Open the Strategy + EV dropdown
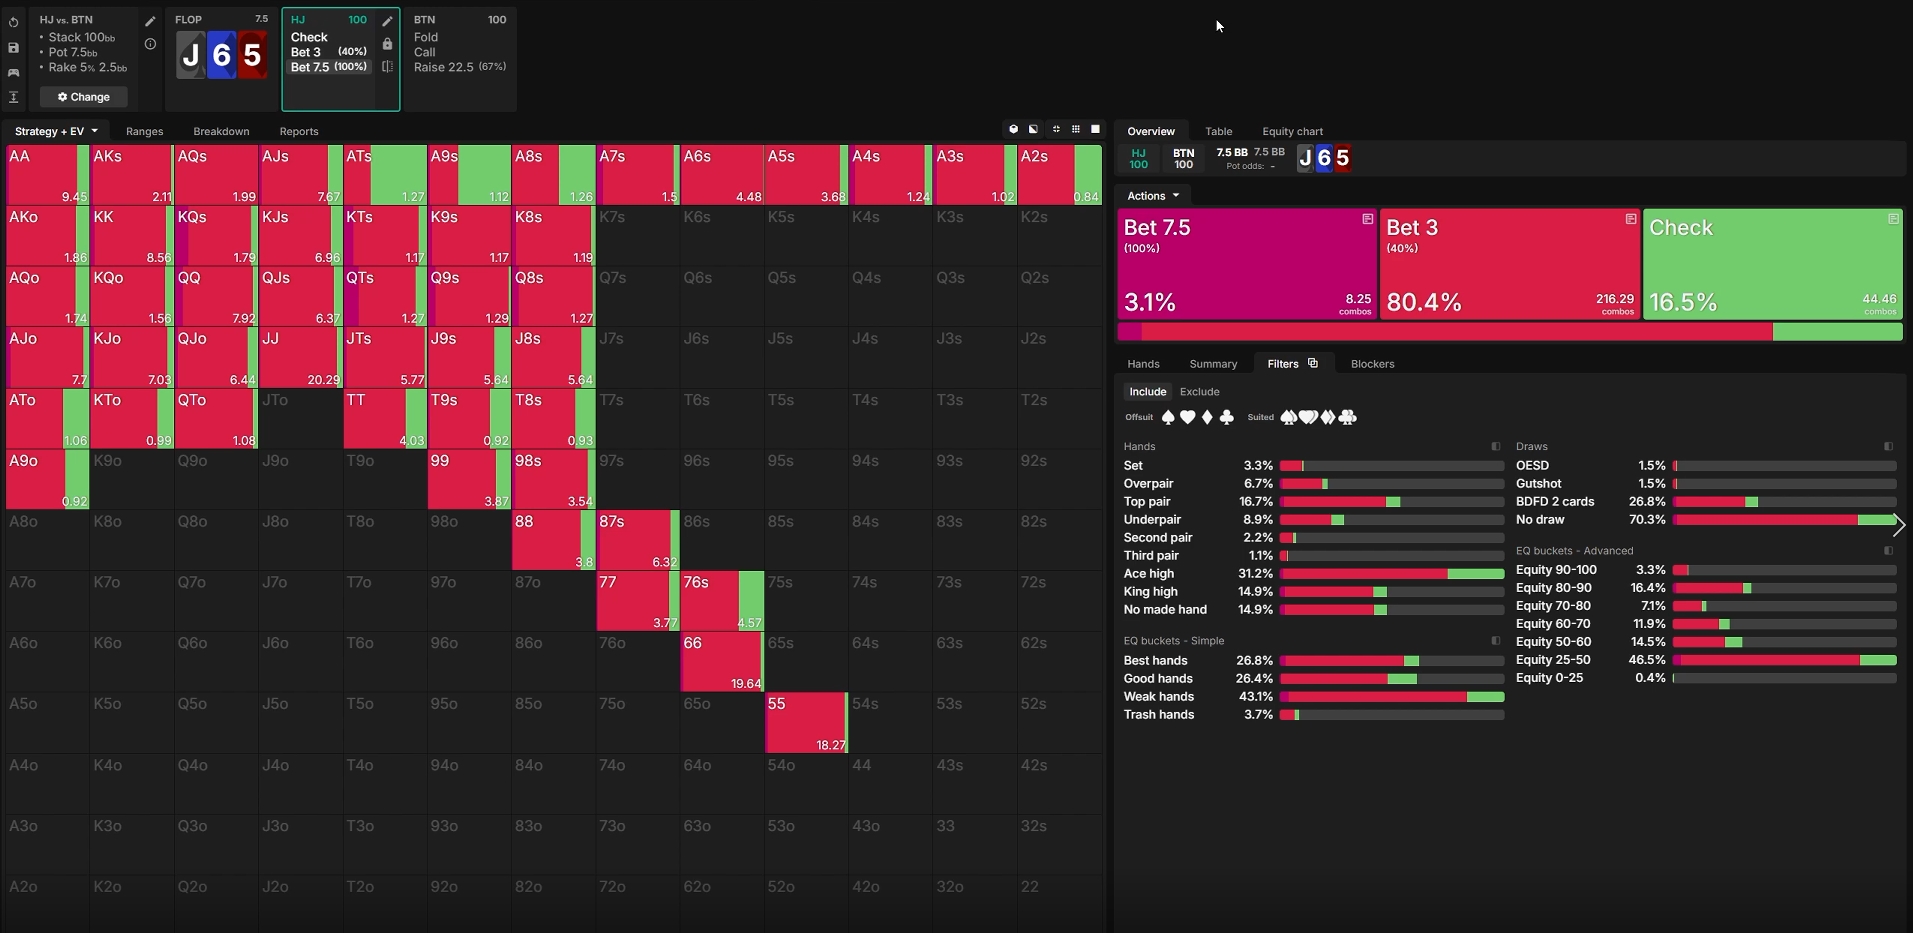The image size is (1913, 933). [56, 131]
